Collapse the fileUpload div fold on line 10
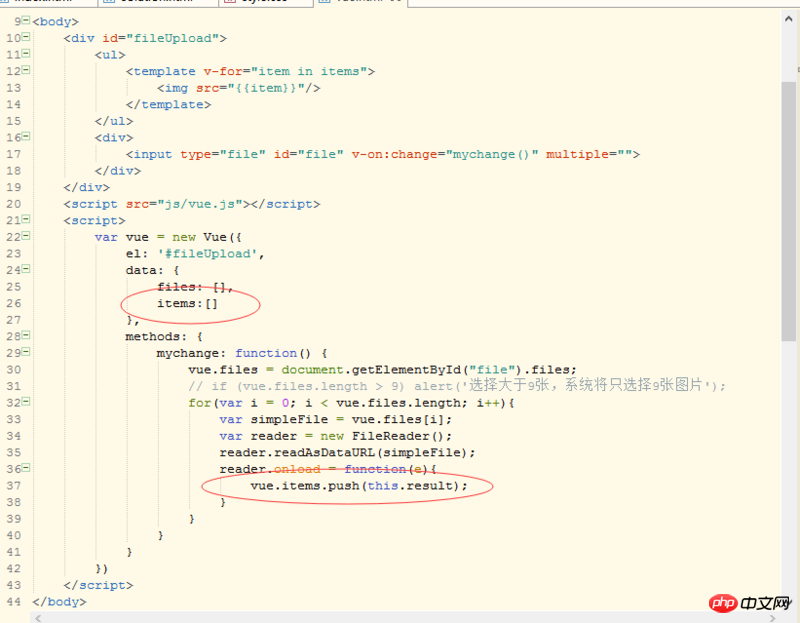The width and height of the screenshot is (800, 623). [26, 37]
